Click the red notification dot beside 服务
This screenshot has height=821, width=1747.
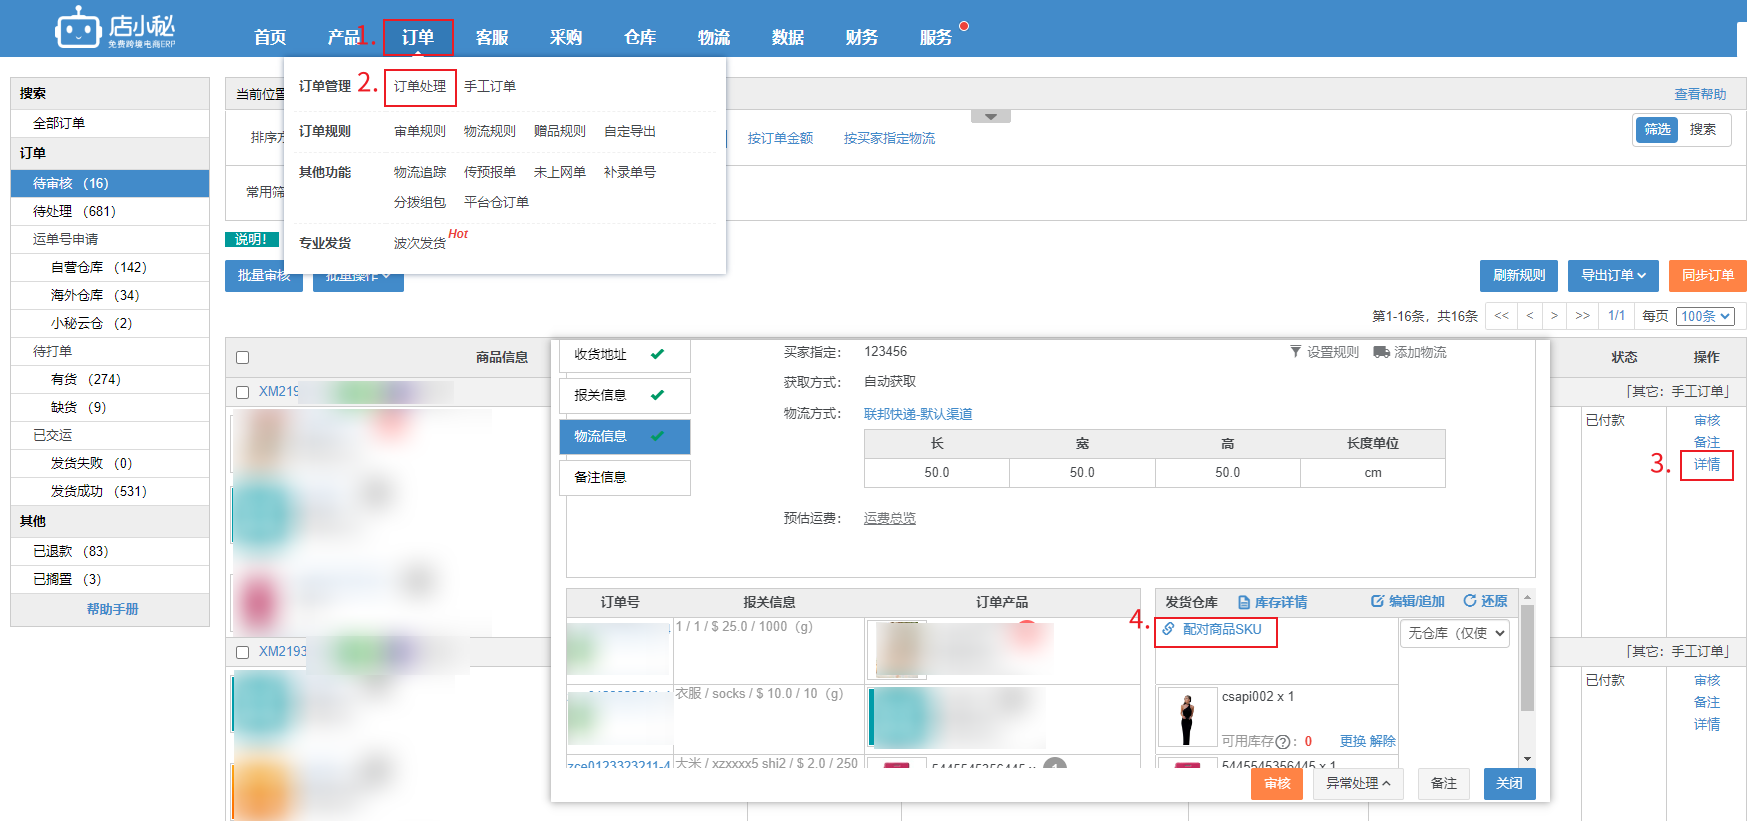[964, 26]
